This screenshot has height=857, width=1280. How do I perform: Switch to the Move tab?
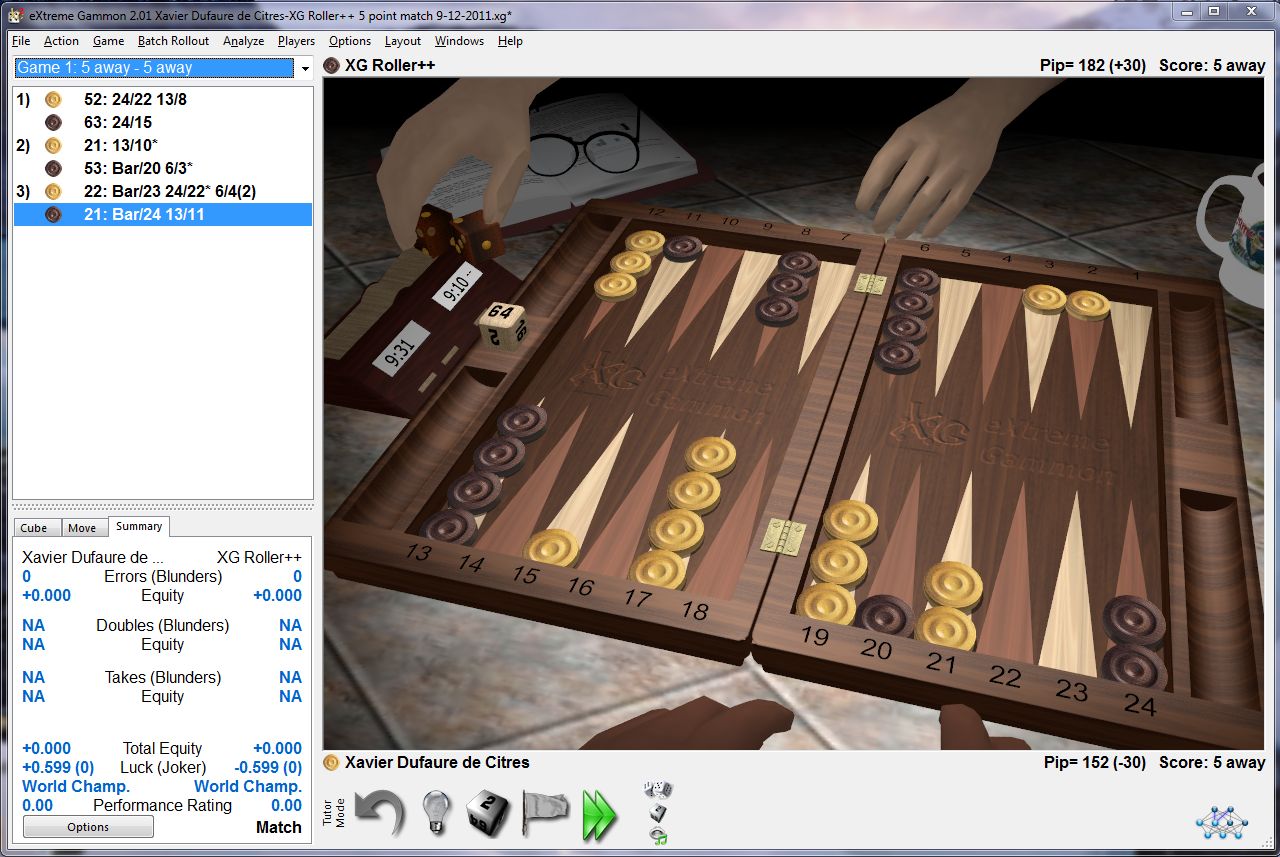click(x=82, y=528)
